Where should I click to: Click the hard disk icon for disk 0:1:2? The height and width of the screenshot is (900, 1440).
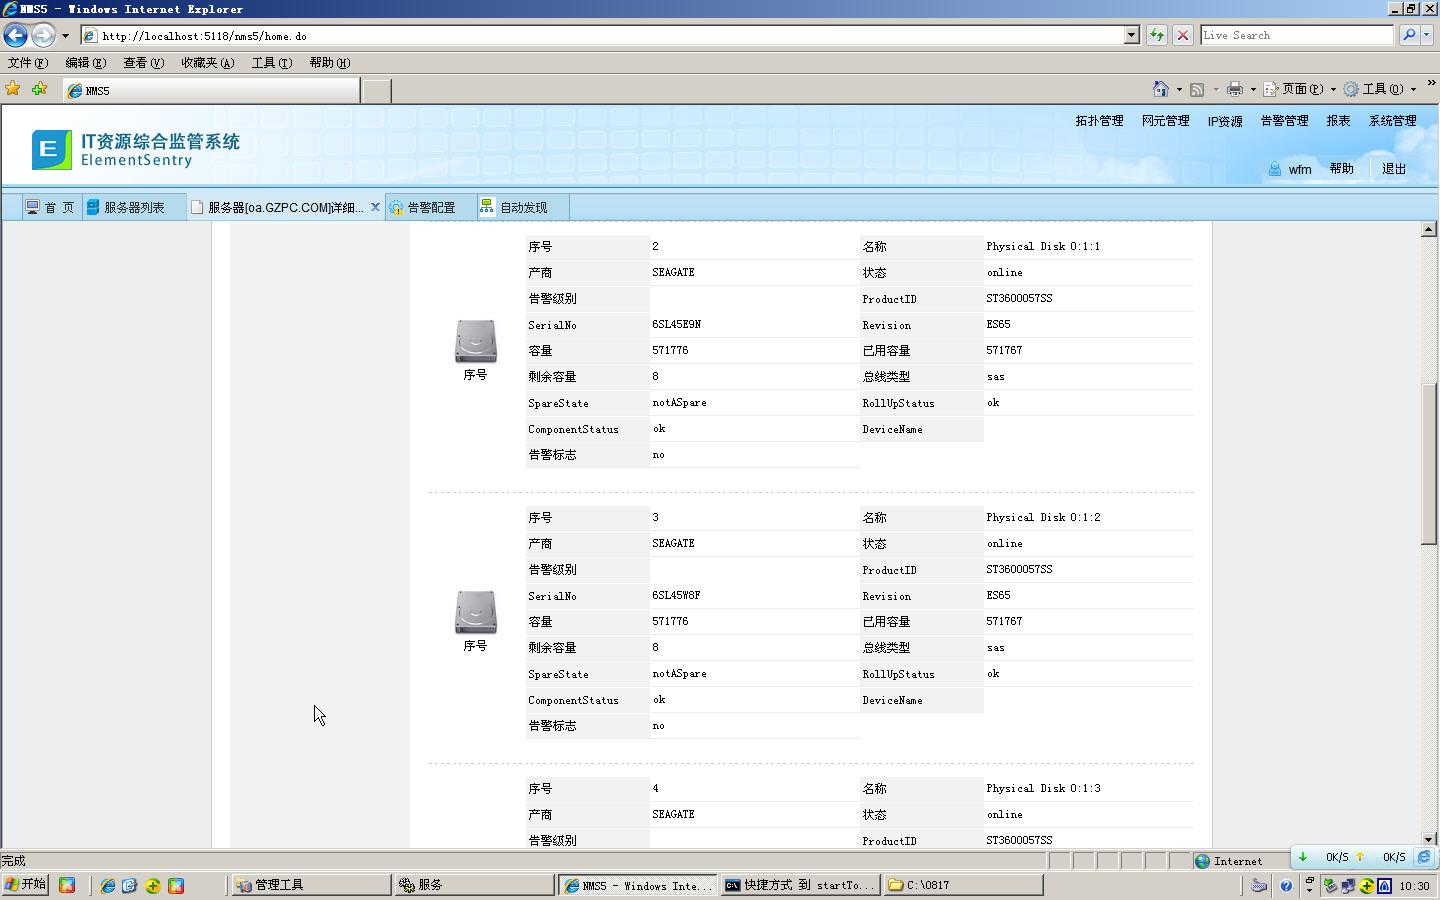[476, 612]
